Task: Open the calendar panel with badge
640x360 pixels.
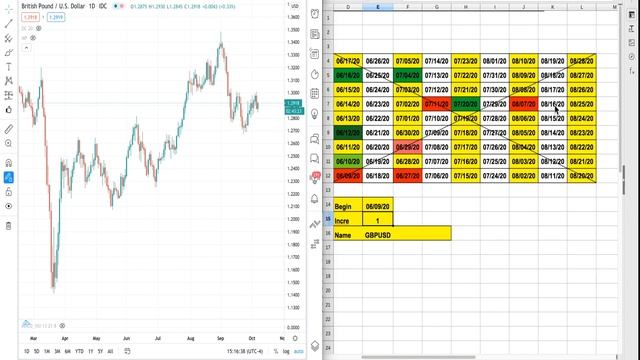Action: tap(315, 54)
